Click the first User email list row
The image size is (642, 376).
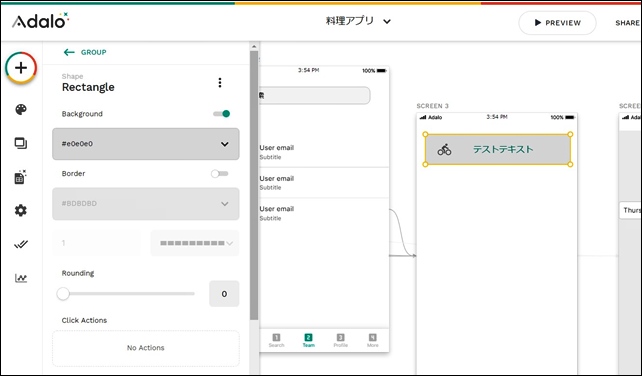pyautogui.click(x=323, y=152)
